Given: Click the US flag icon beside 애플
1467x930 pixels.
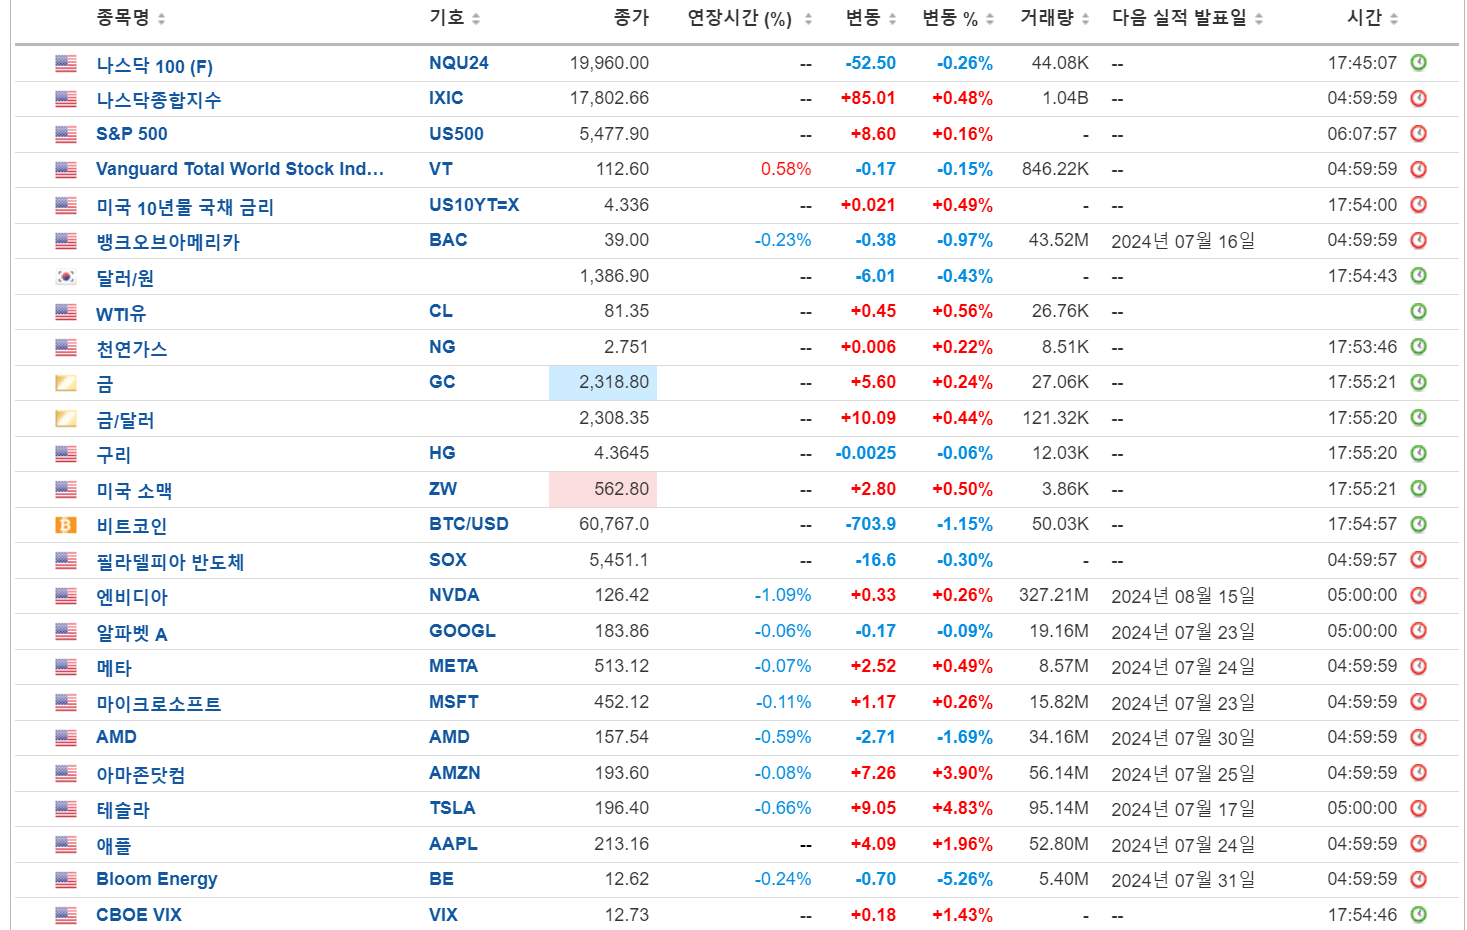Looking at the screenshot, I should coord(66,845).
